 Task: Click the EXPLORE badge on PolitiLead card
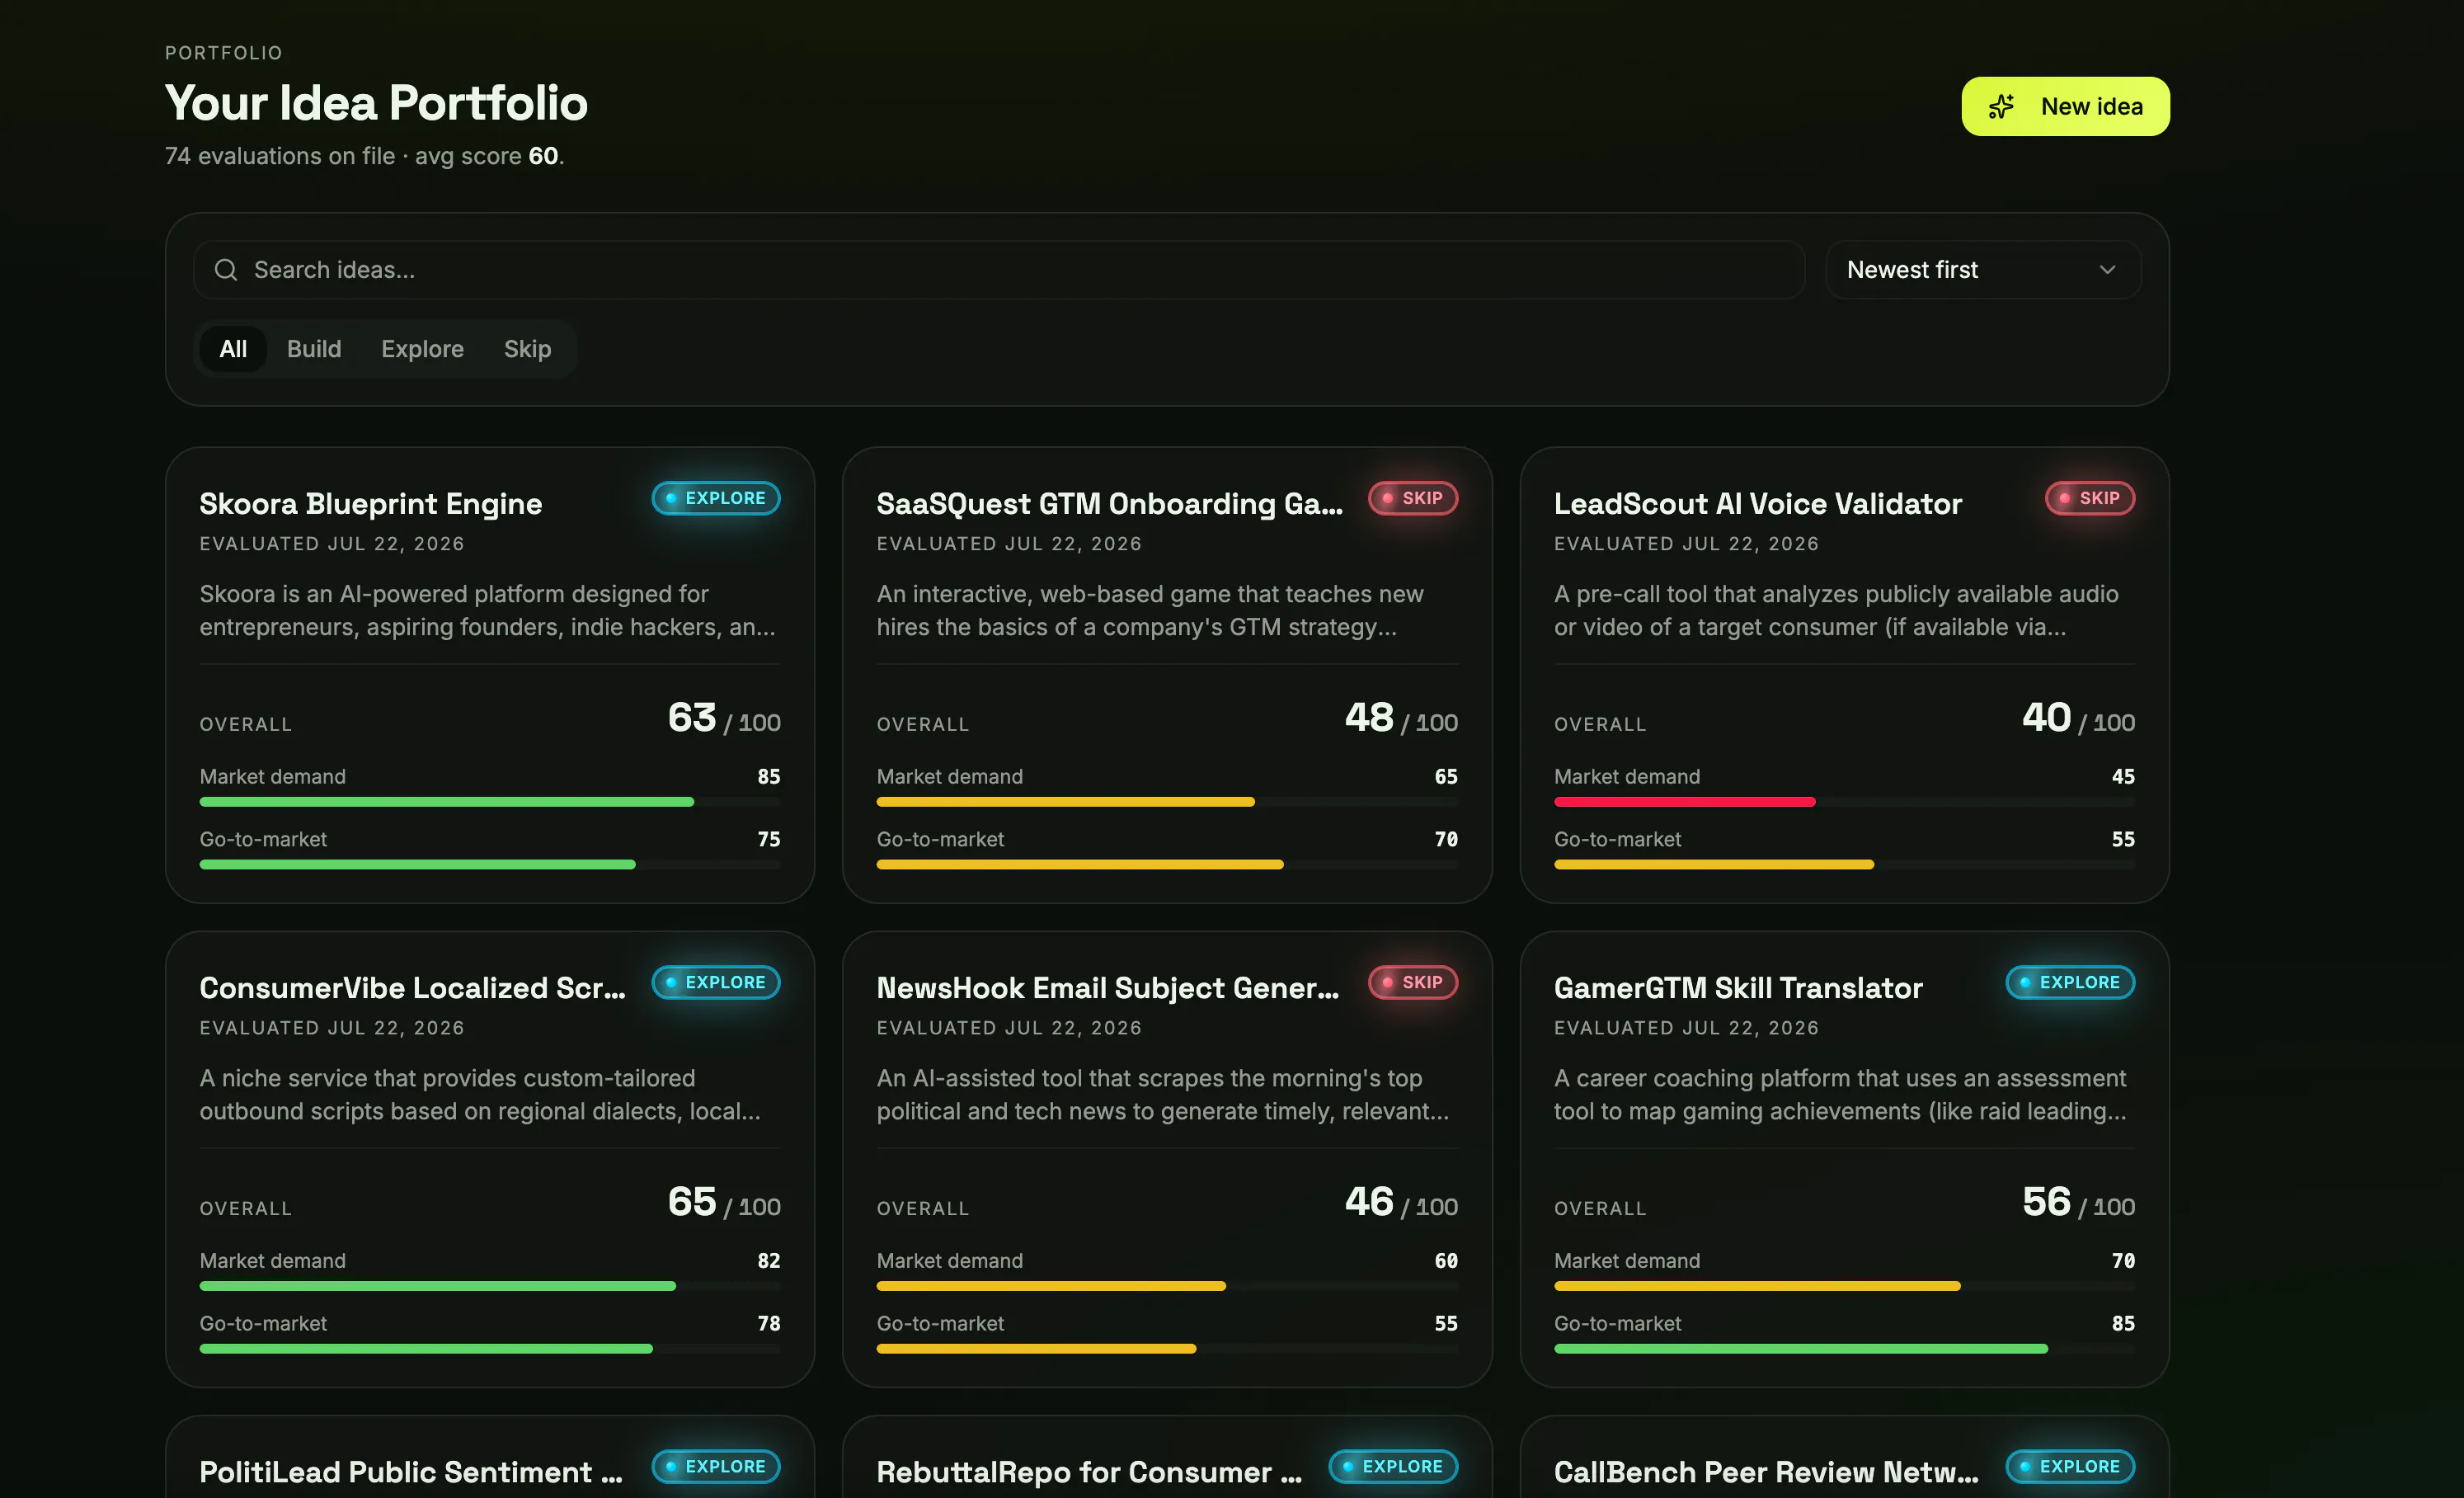(x=716, y=1466)
